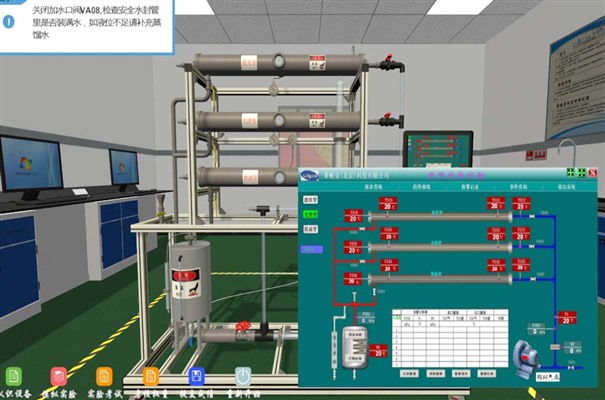
Task: Toggle the valve on the middle blue outlet line
Action: coord(532,246)
